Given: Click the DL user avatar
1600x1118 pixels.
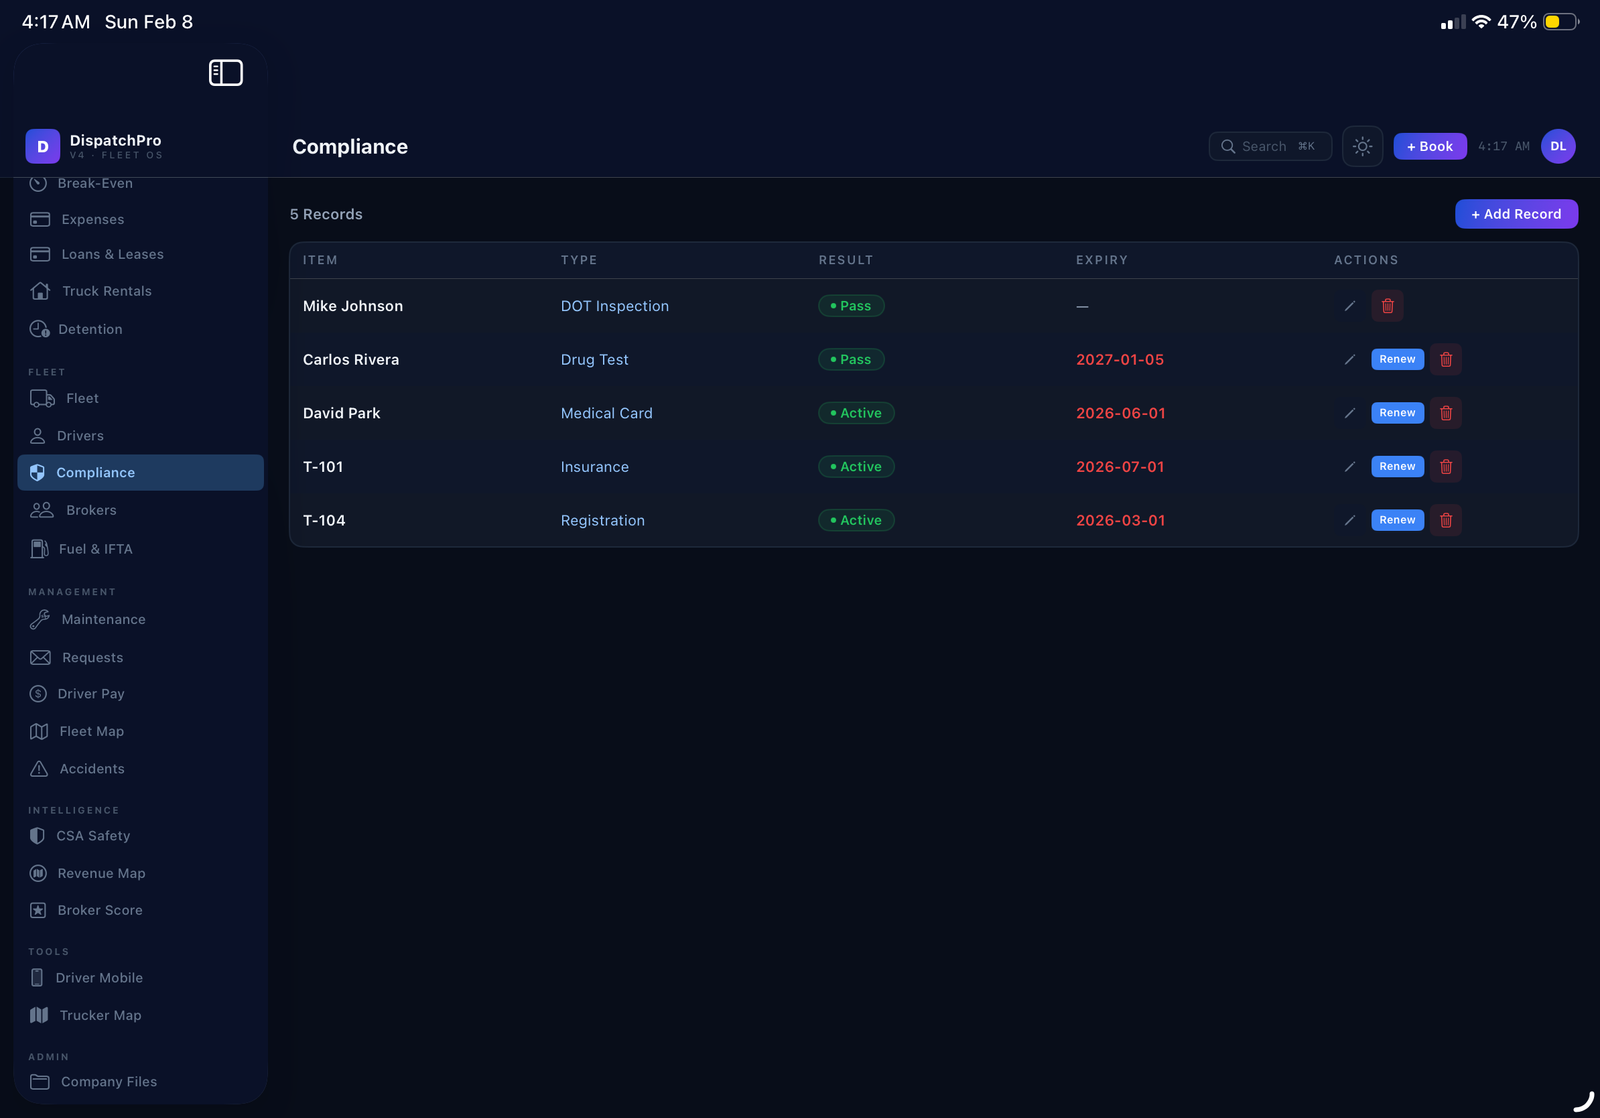Looking at the screenshot, I should tap(1557, 147).
